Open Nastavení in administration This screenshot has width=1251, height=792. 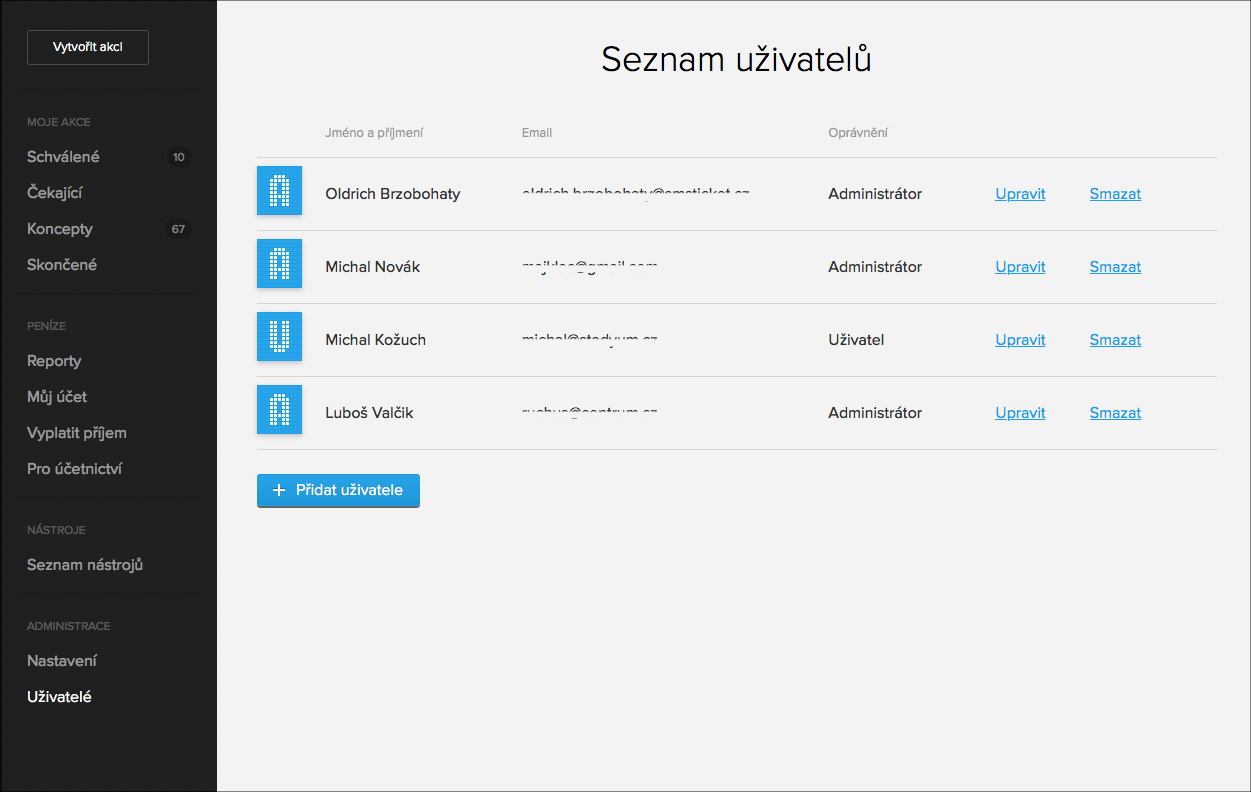[x=62, y=661]
